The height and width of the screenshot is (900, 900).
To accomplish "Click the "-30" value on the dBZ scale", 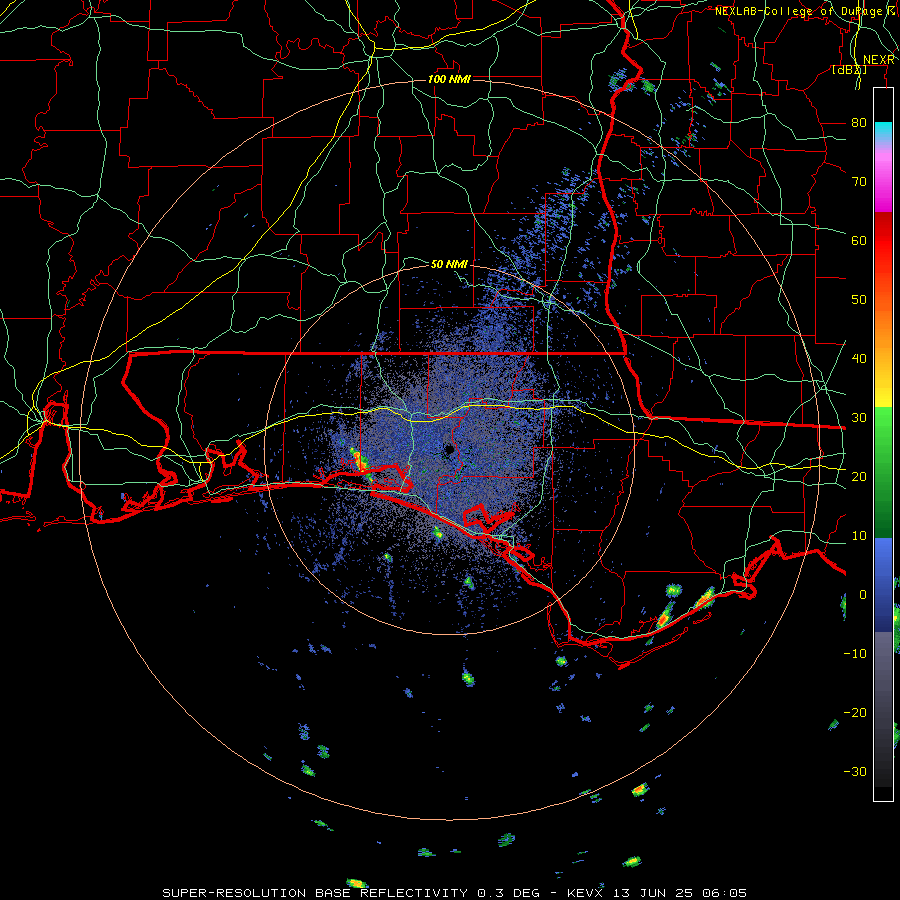I will coord(855,771).
